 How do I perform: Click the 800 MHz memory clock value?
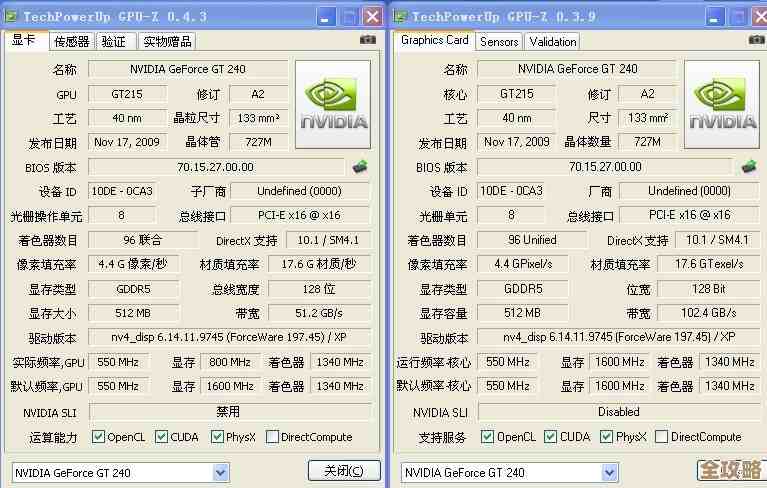point(230,362)
